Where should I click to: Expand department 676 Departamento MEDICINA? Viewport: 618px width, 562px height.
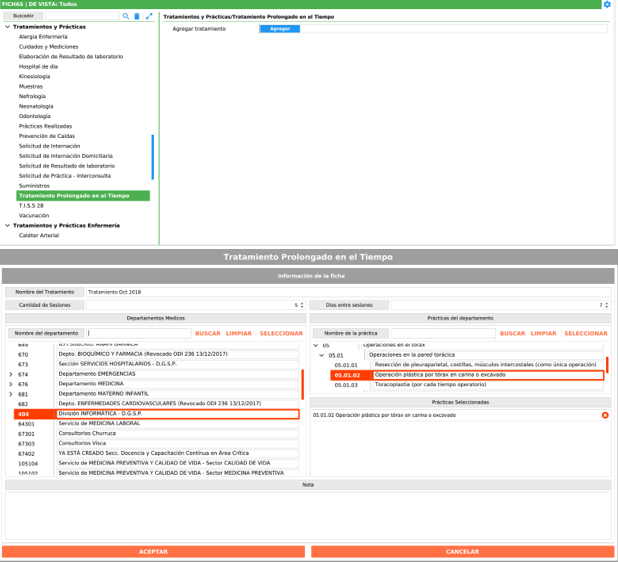tap(10, 384)
